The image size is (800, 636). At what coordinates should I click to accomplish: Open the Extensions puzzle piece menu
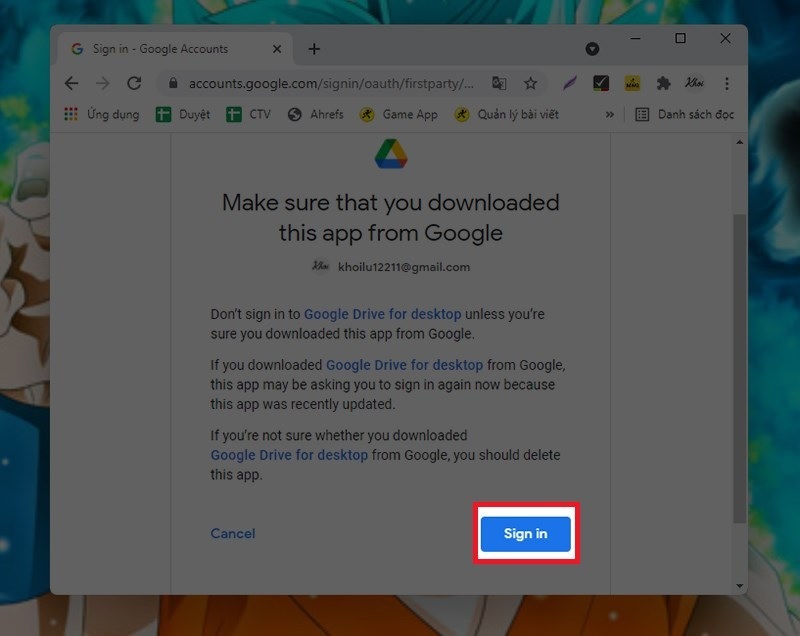[663, 83]
